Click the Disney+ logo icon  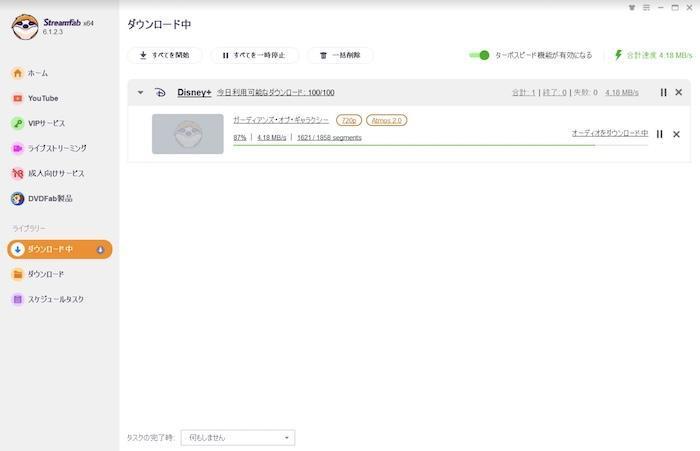coord(160,92)
